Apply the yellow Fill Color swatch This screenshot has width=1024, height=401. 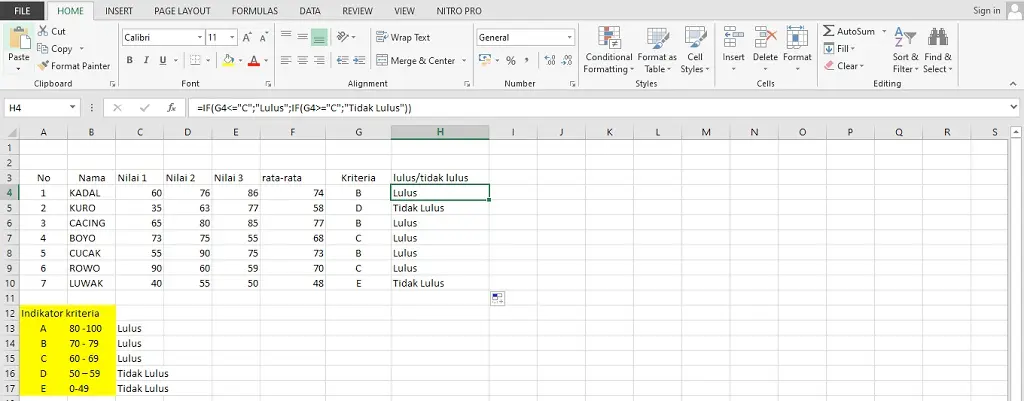coord(229,60)
